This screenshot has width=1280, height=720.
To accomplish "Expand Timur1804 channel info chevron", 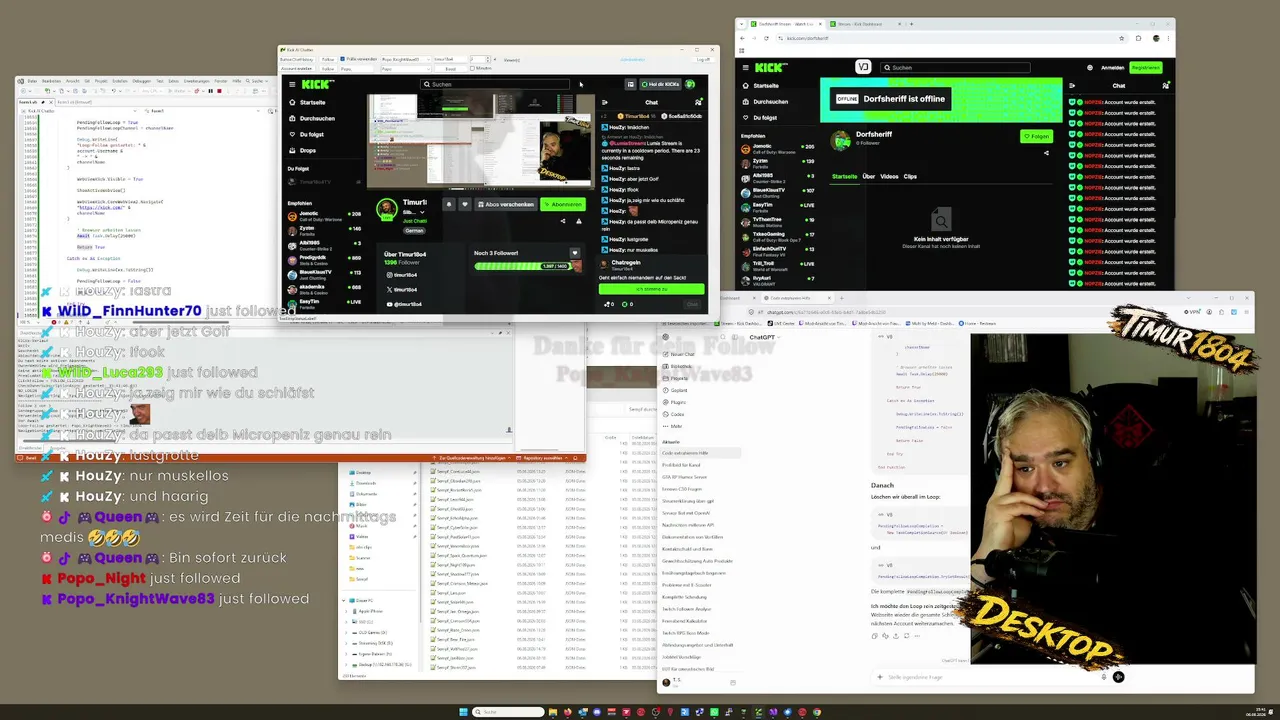I will 422,212.
